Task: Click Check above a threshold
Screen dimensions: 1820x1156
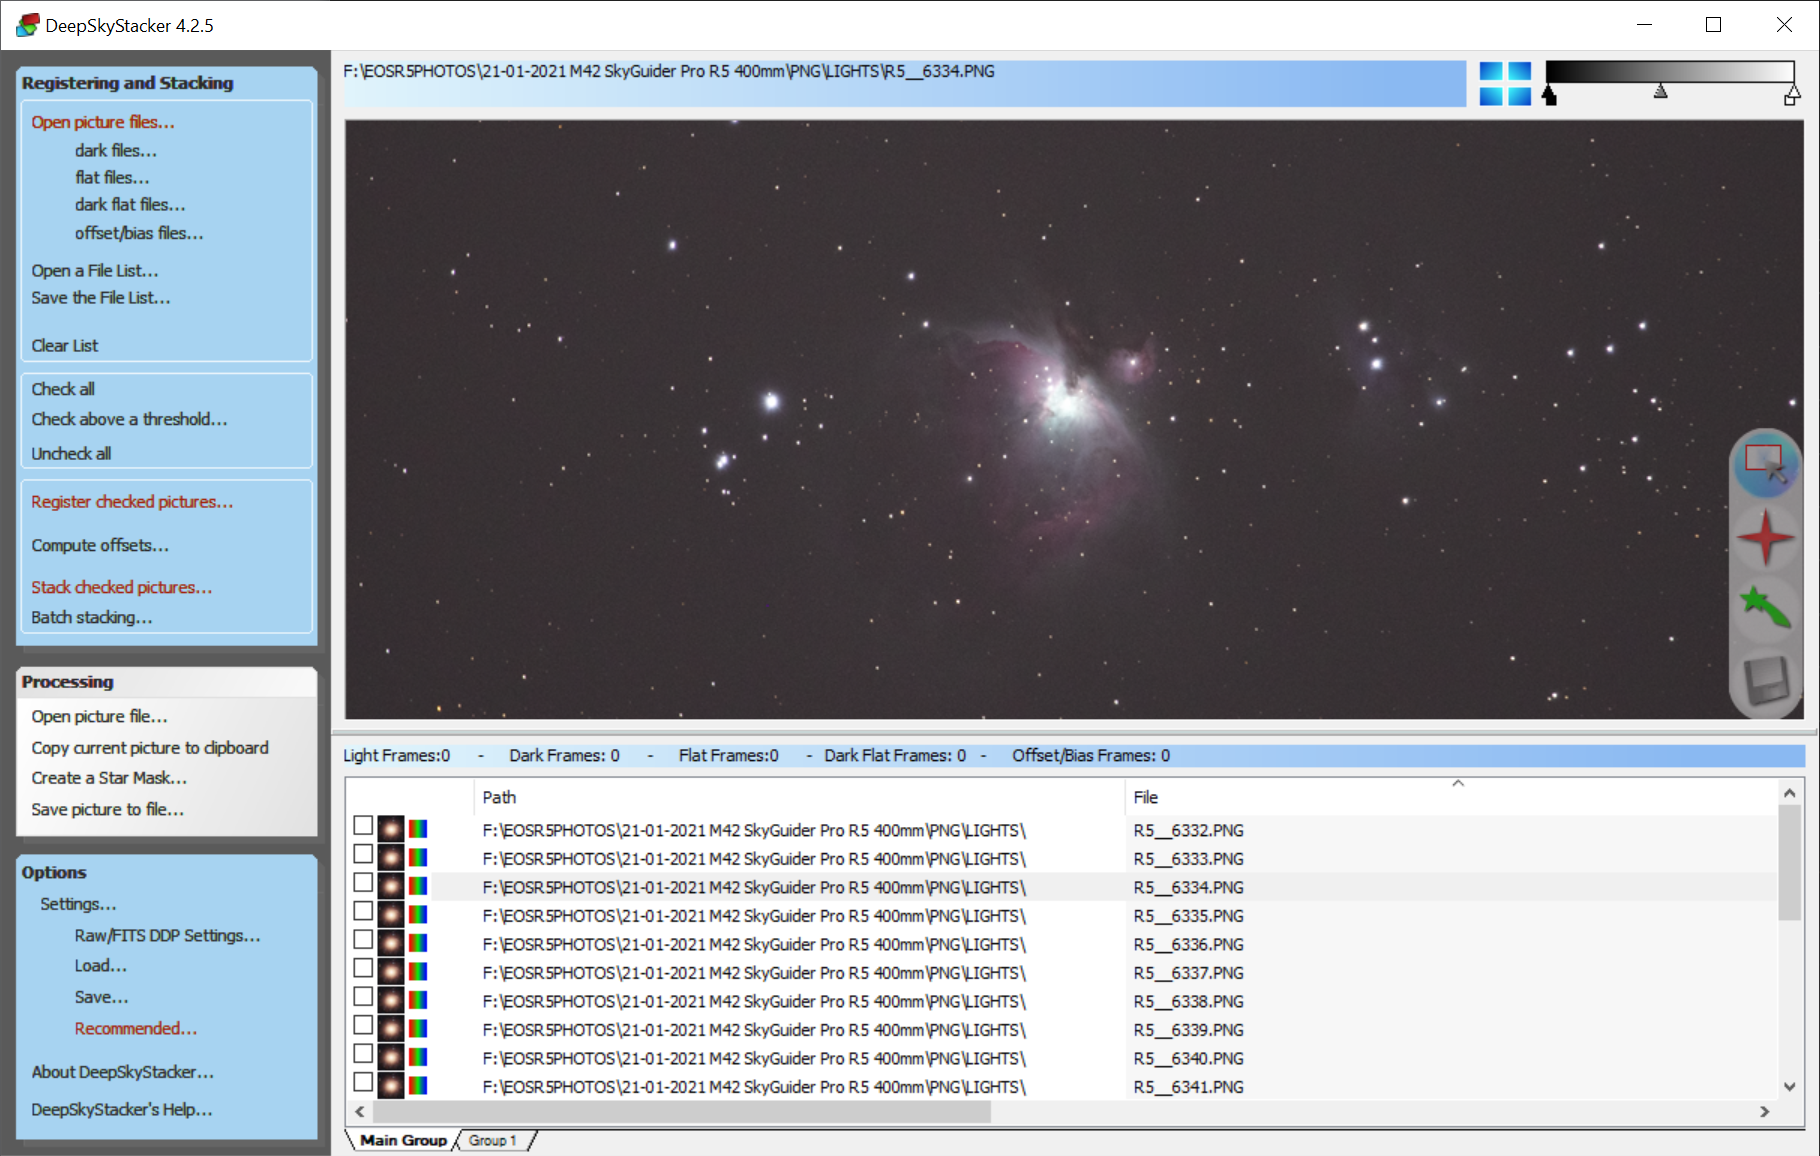Action: (x=129, y=419)
